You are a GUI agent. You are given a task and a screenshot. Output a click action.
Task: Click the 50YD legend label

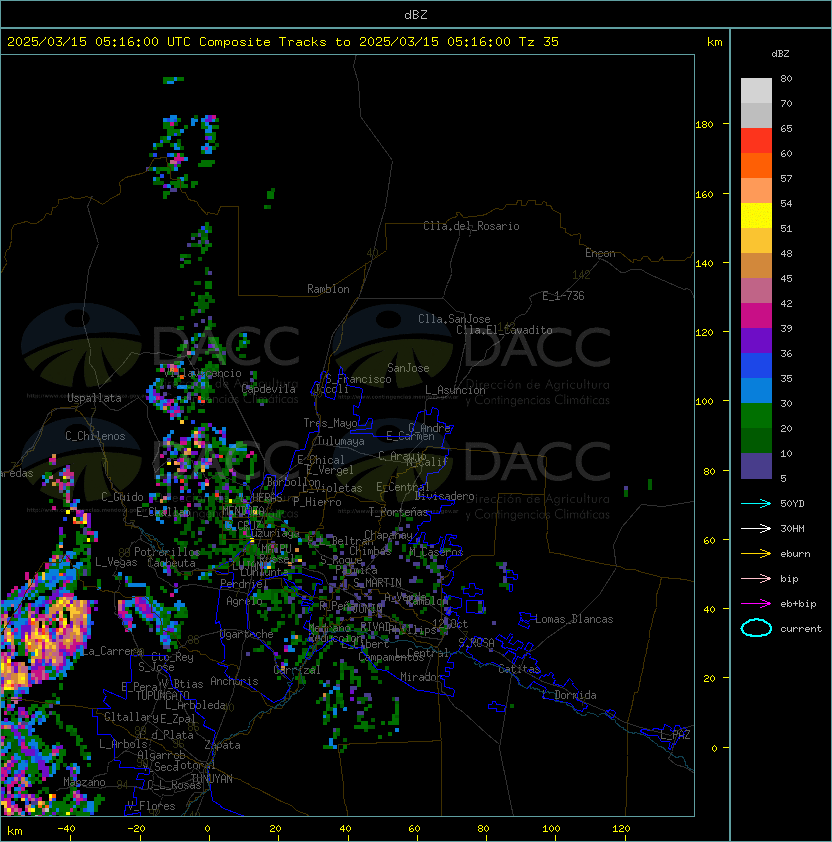pos(792,504)
